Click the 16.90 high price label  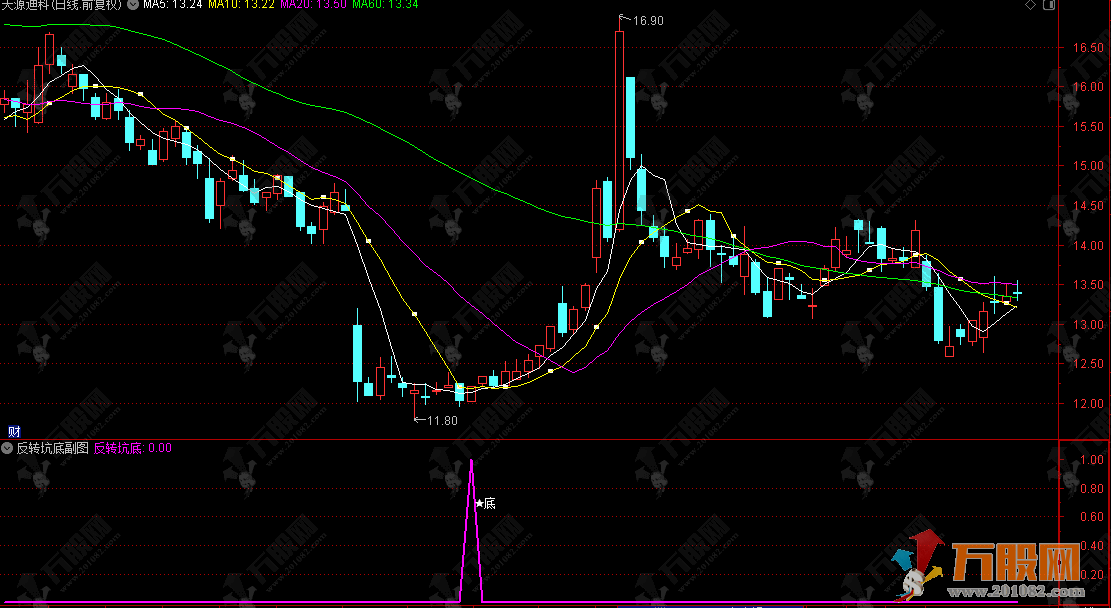tap(647, 19)
